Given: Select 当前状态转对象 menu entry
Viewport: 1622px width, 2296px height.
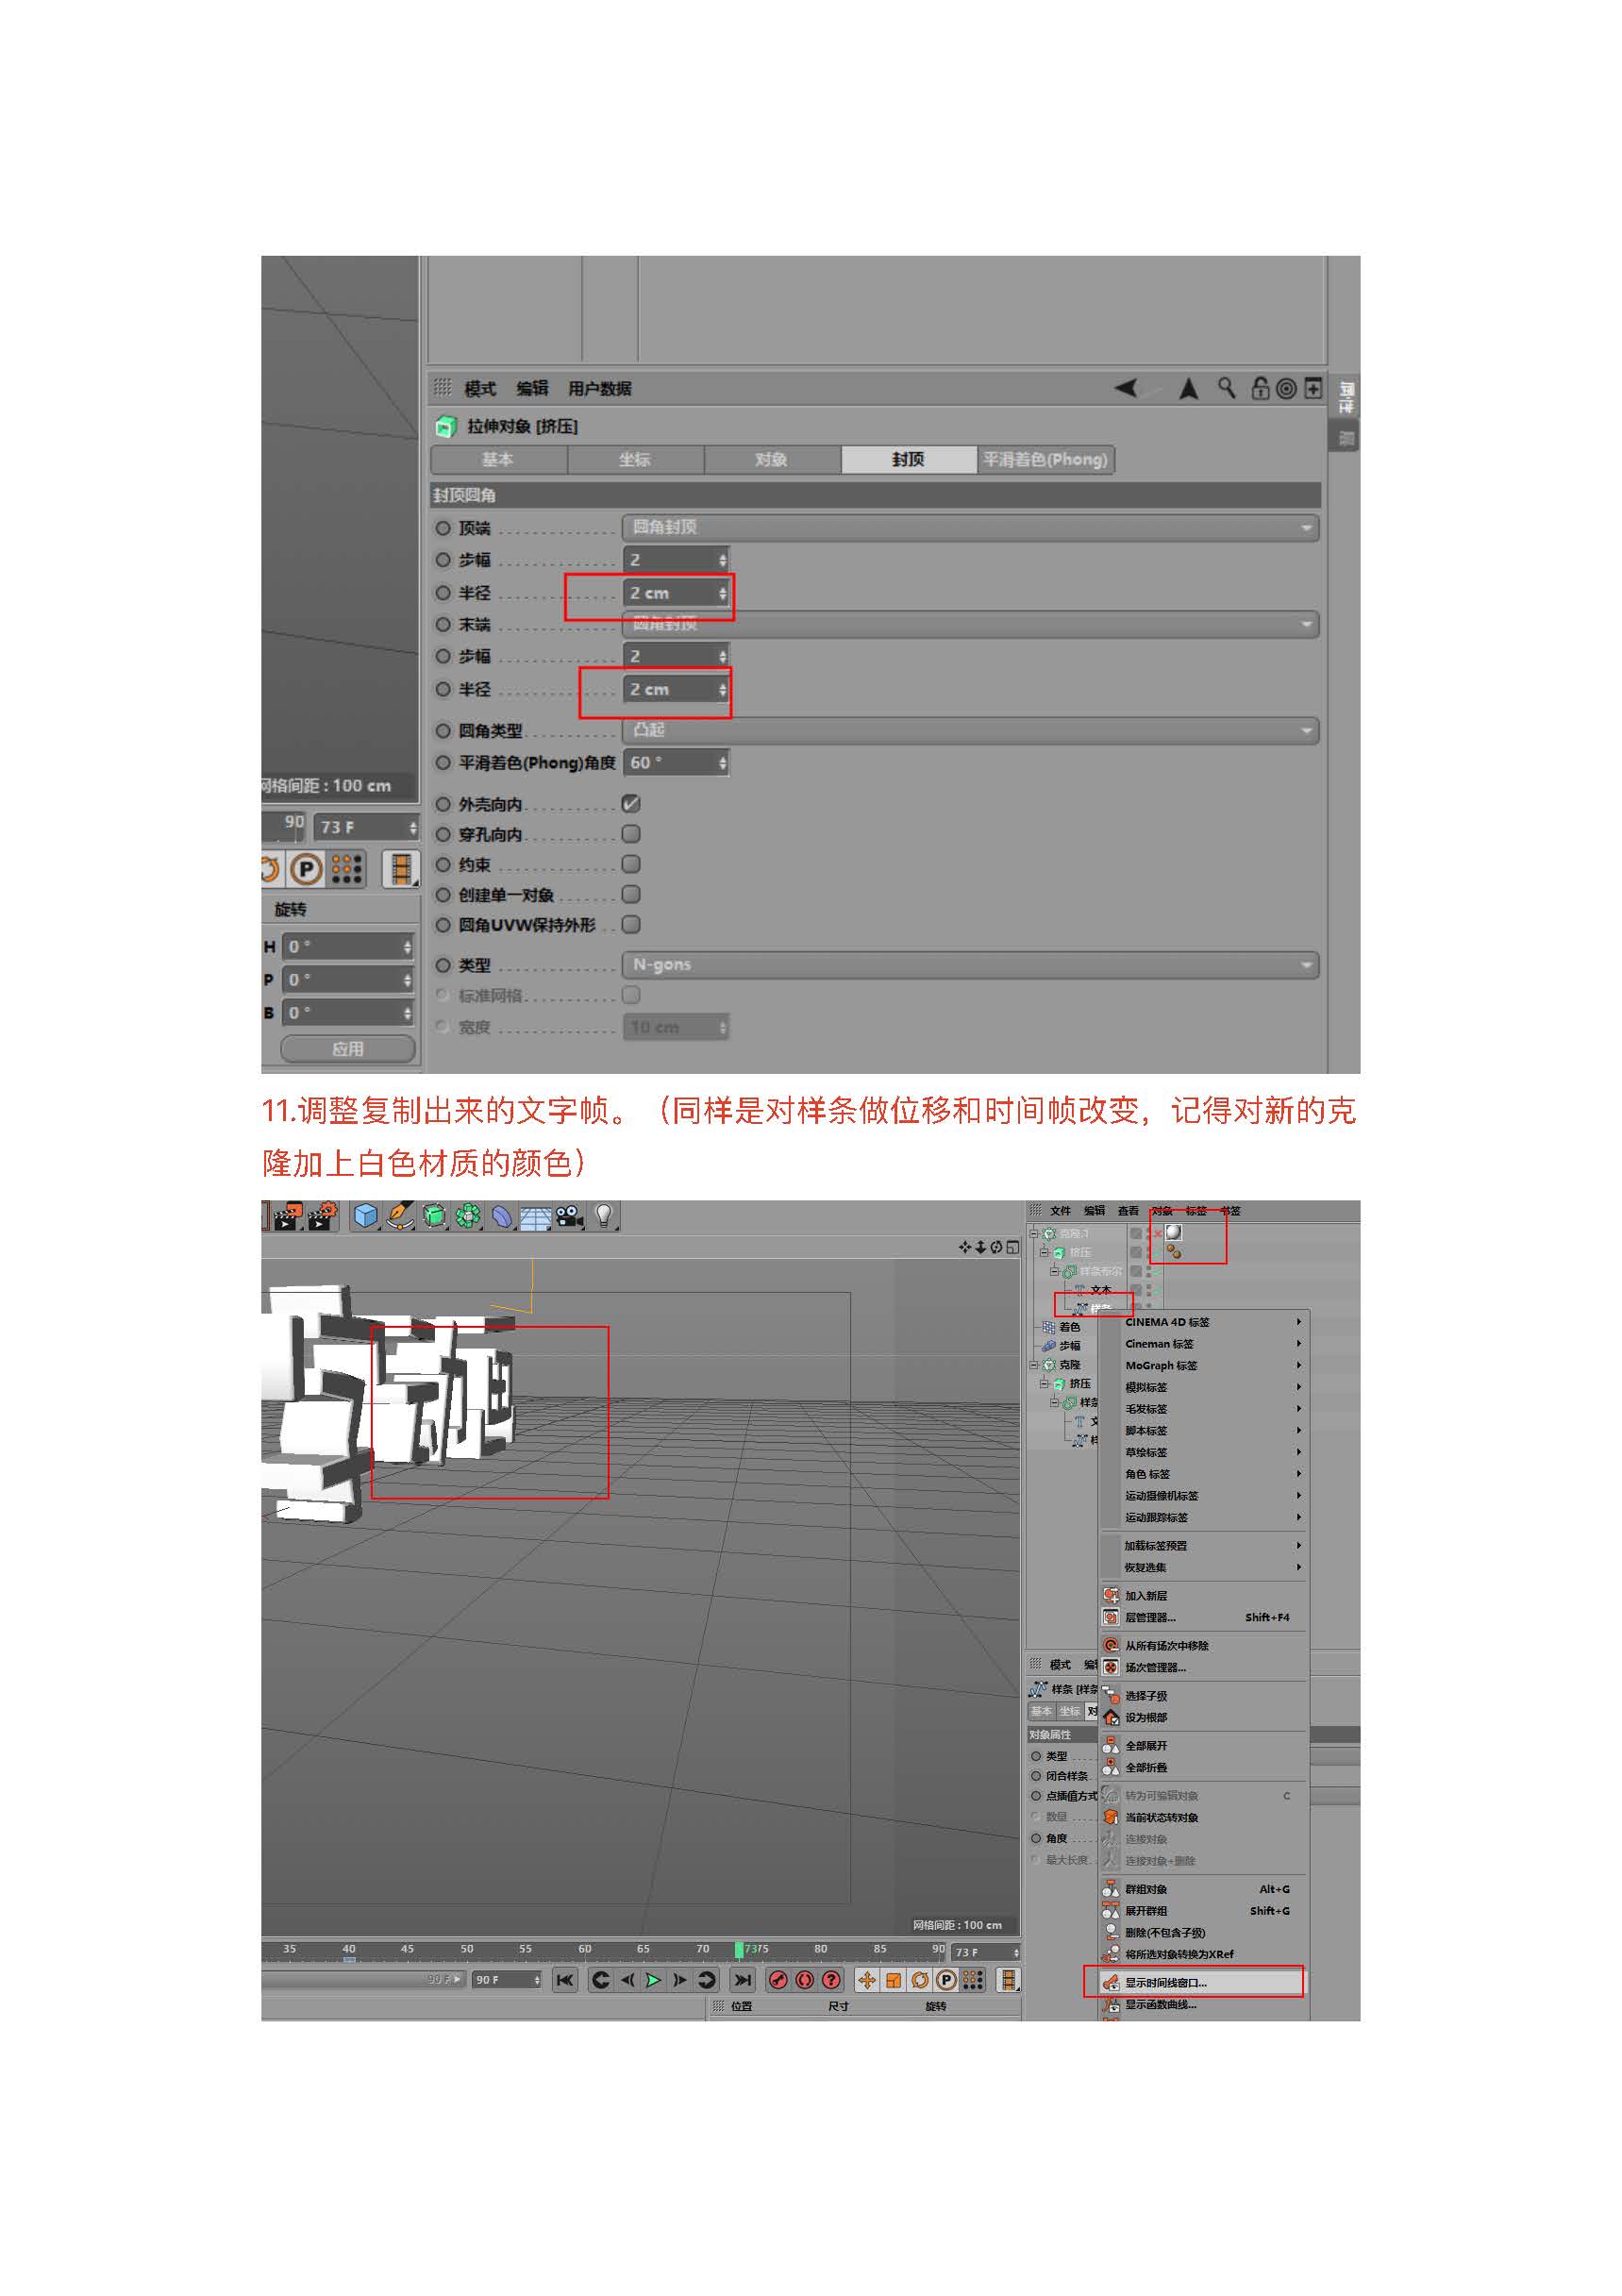Looking at the screenshot, I should tap(1205, 1817).
